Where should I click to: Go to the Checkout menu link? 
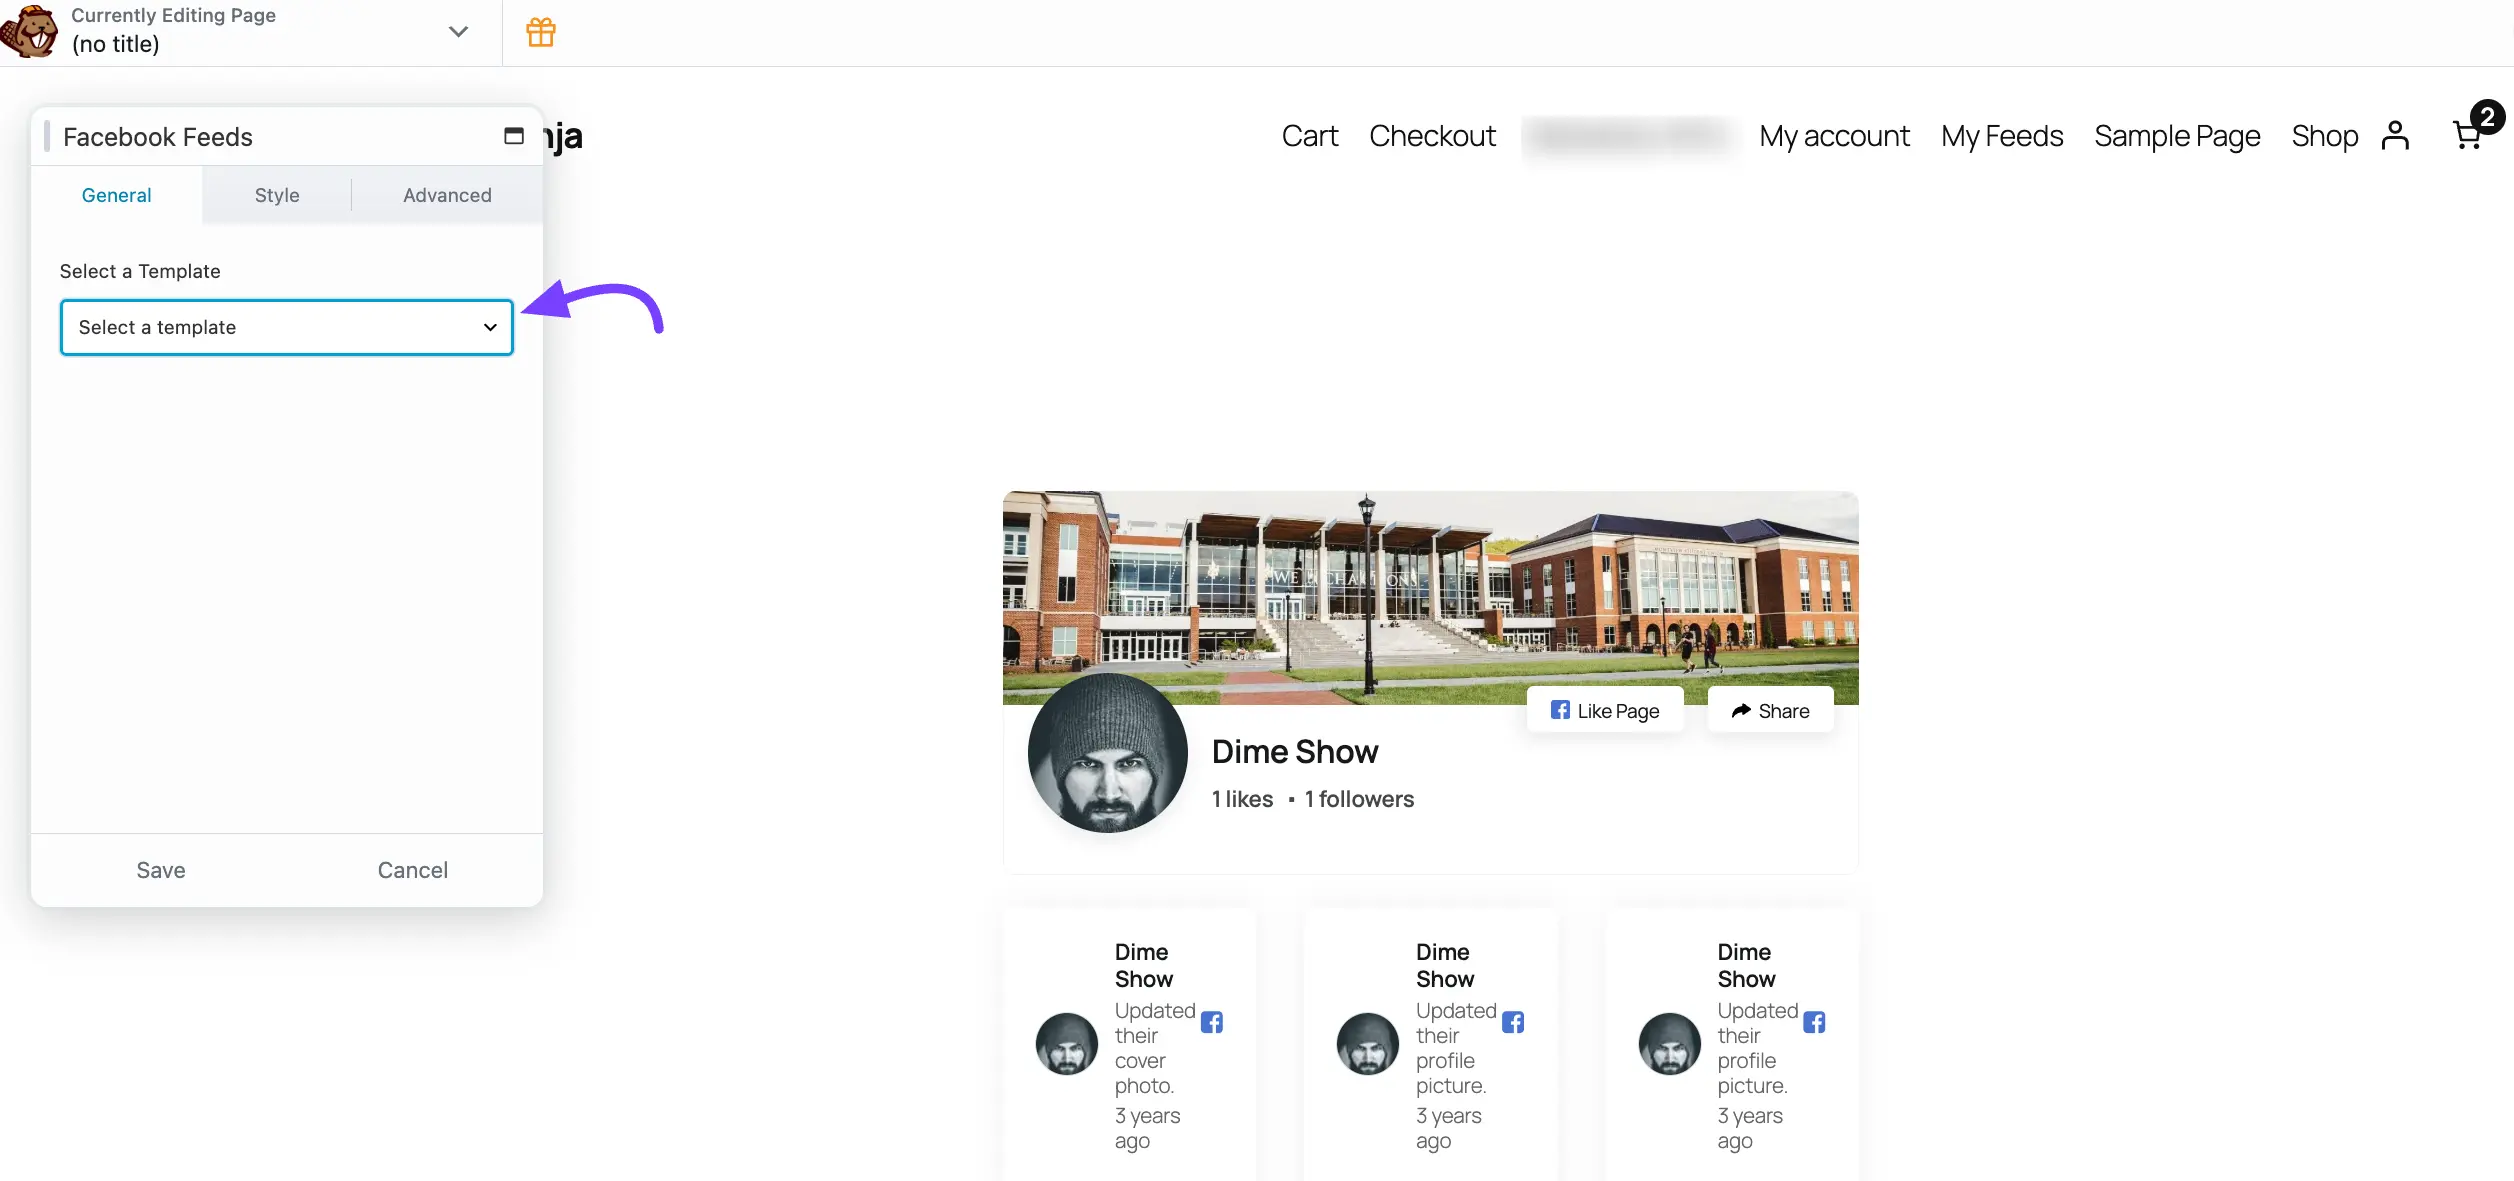(x=1432, y=136)
